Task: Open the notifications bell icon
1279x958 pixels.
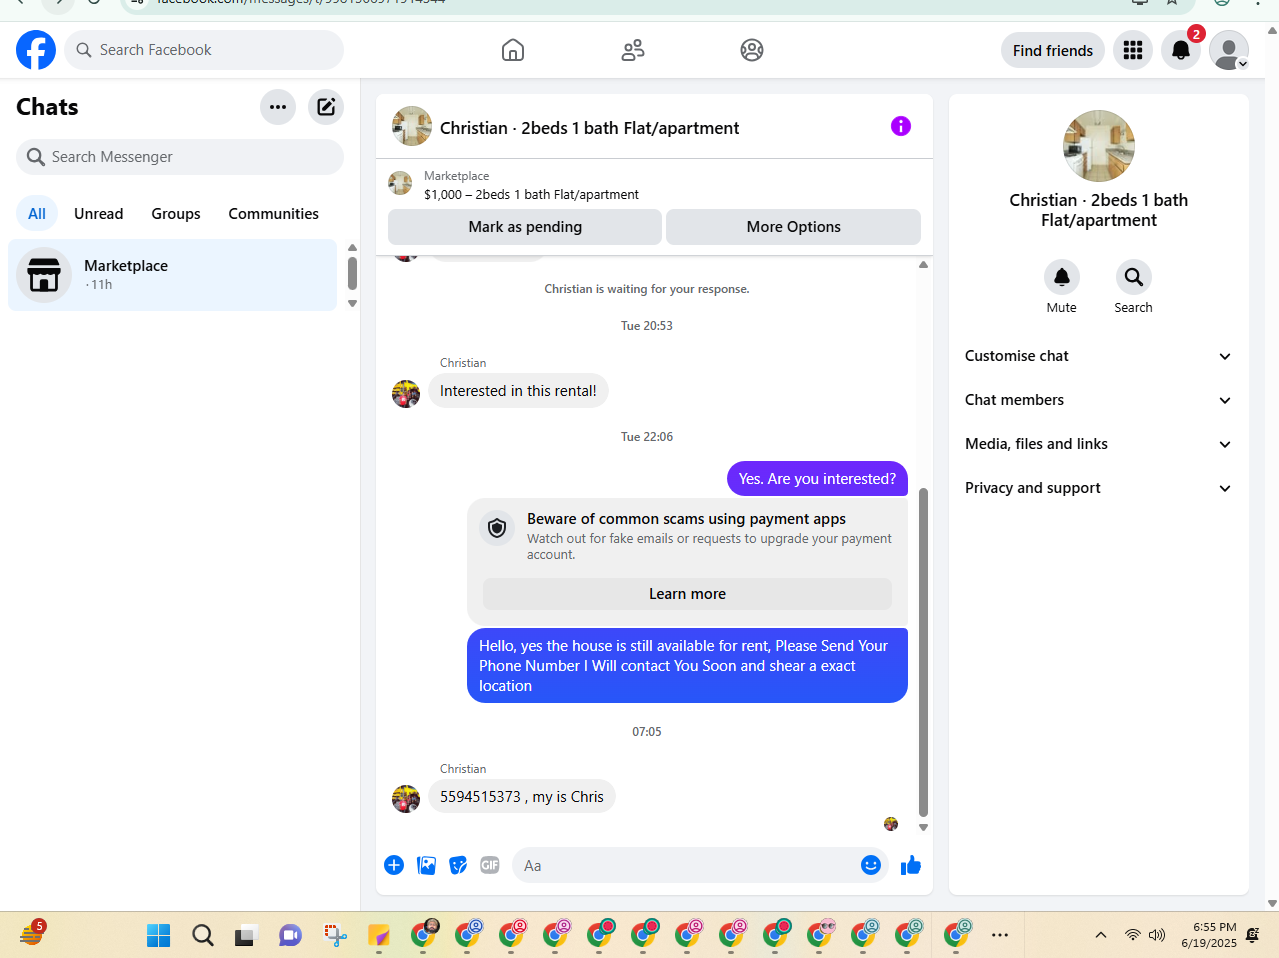Action: [1181, 50]
